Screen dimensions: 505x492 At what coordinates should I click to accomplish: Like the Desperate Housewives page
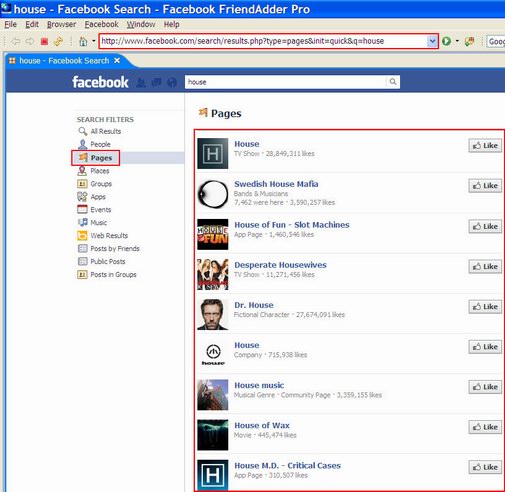[x=485, y=267]
